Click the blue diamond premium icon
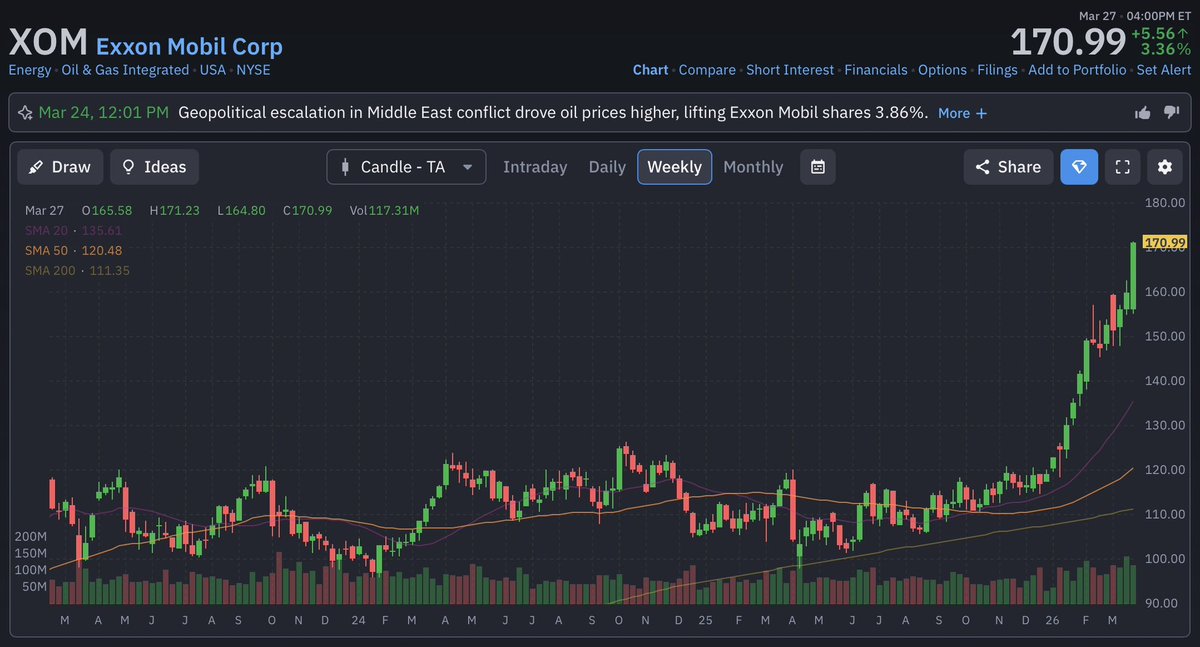Image resolution: width=1200 pixels, height=647 pixels. click(1079, 167)
